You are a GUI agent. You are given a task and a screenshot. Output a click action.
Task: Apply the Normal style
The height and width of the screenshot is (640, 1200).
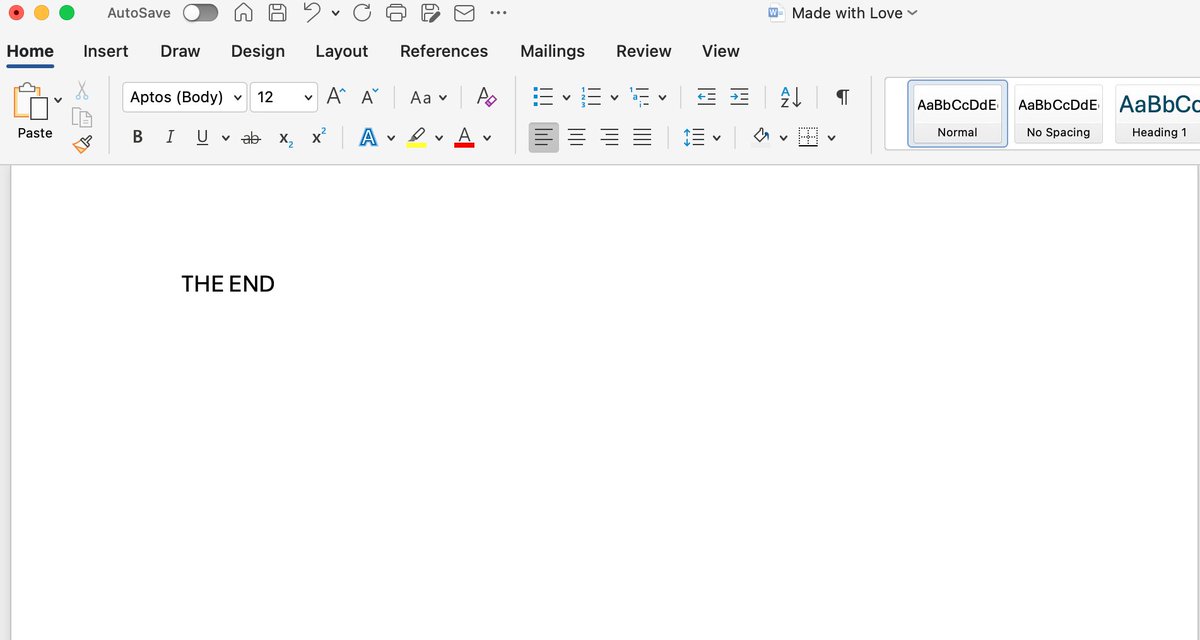pos(957,113)
